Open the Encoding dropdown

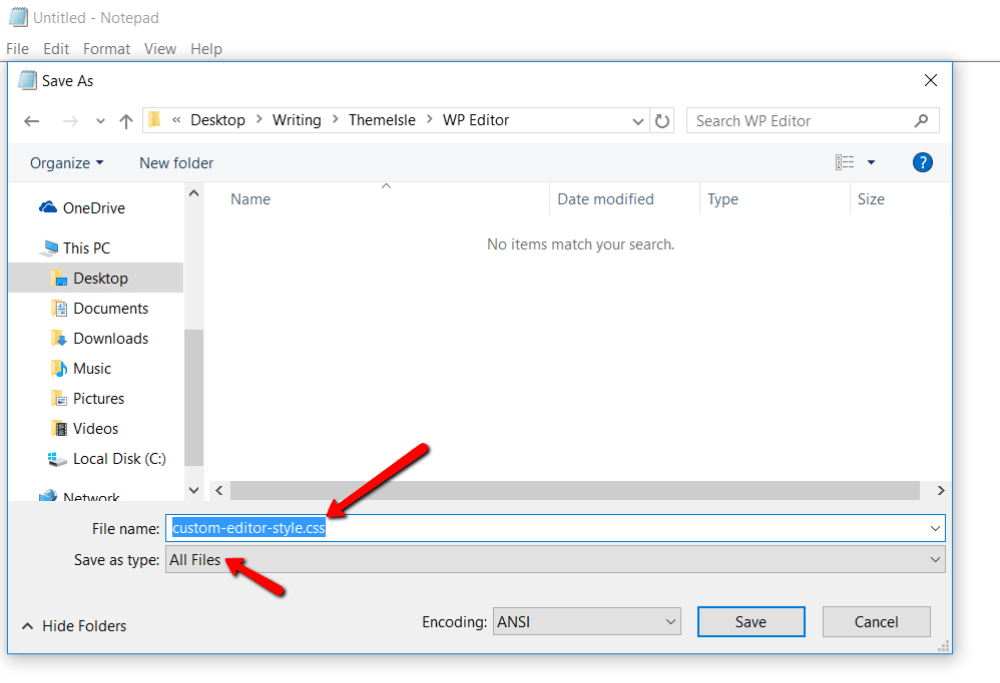pyautogui.click(x=671, y=621)
